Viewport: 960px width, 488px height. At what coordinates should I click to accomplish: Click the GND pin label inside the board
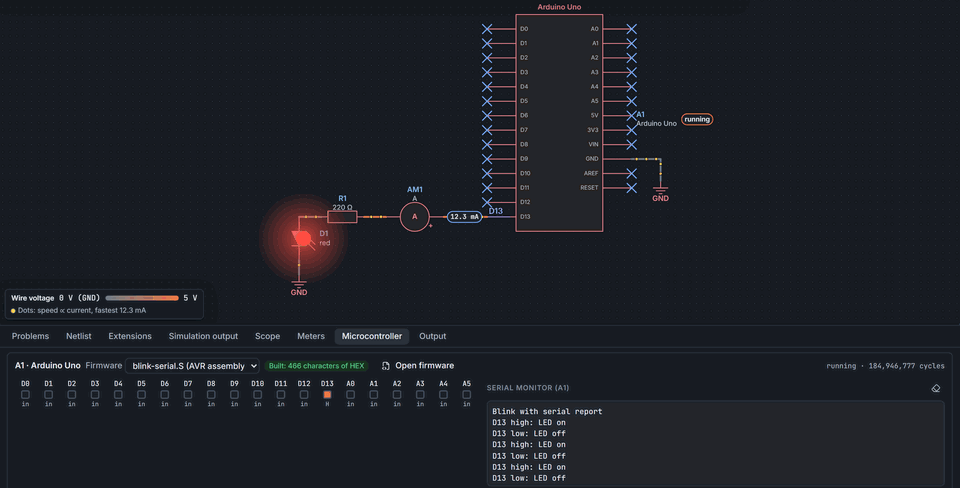pos(592,159)
